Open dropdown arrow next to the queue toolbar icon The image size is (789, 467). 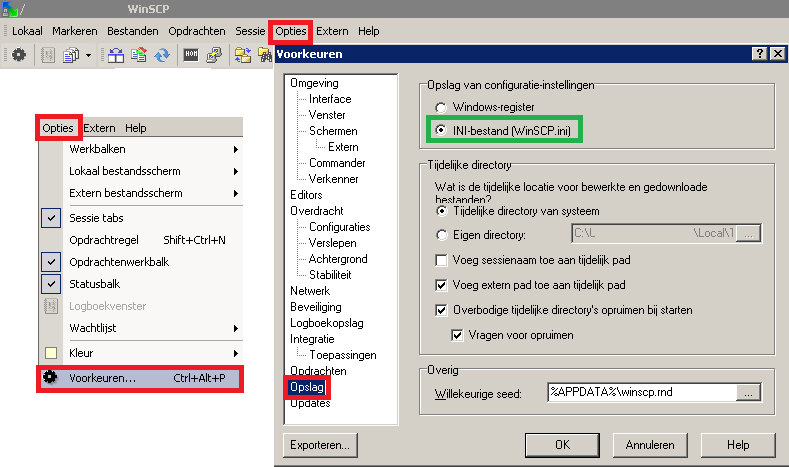[89, 55]
